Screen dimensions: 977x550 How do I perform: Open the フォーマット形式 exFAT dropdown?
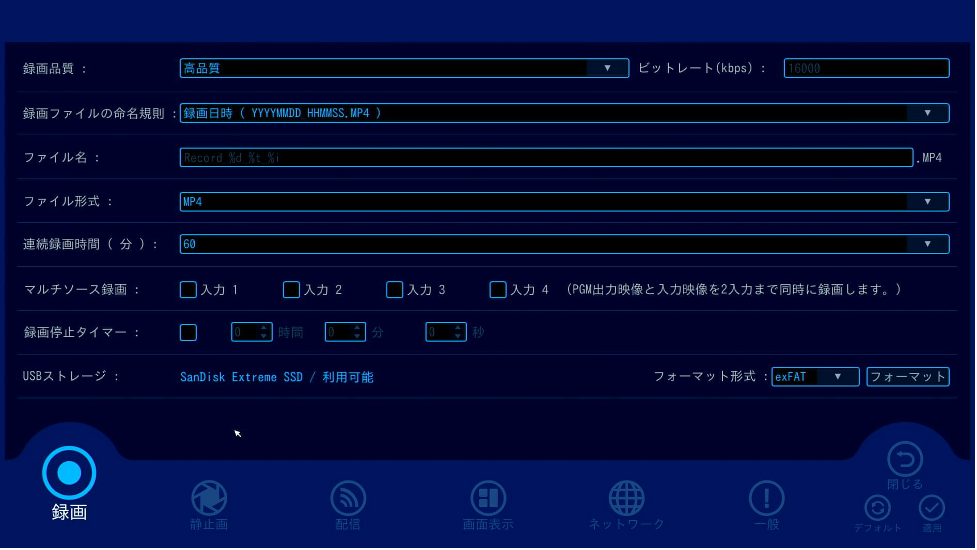tap(815, 377)
